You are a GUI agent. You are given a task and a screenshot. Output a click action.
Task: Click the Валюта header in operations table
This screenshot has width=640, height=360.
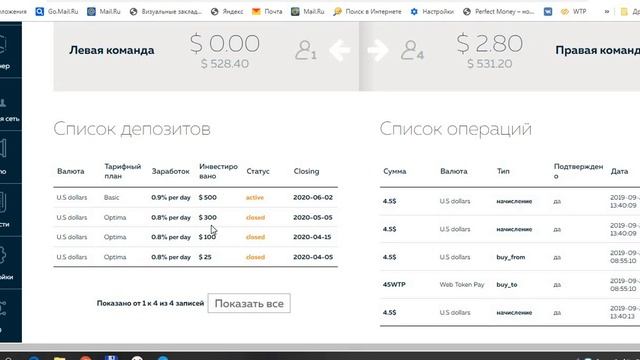click(x=454, y=171)
